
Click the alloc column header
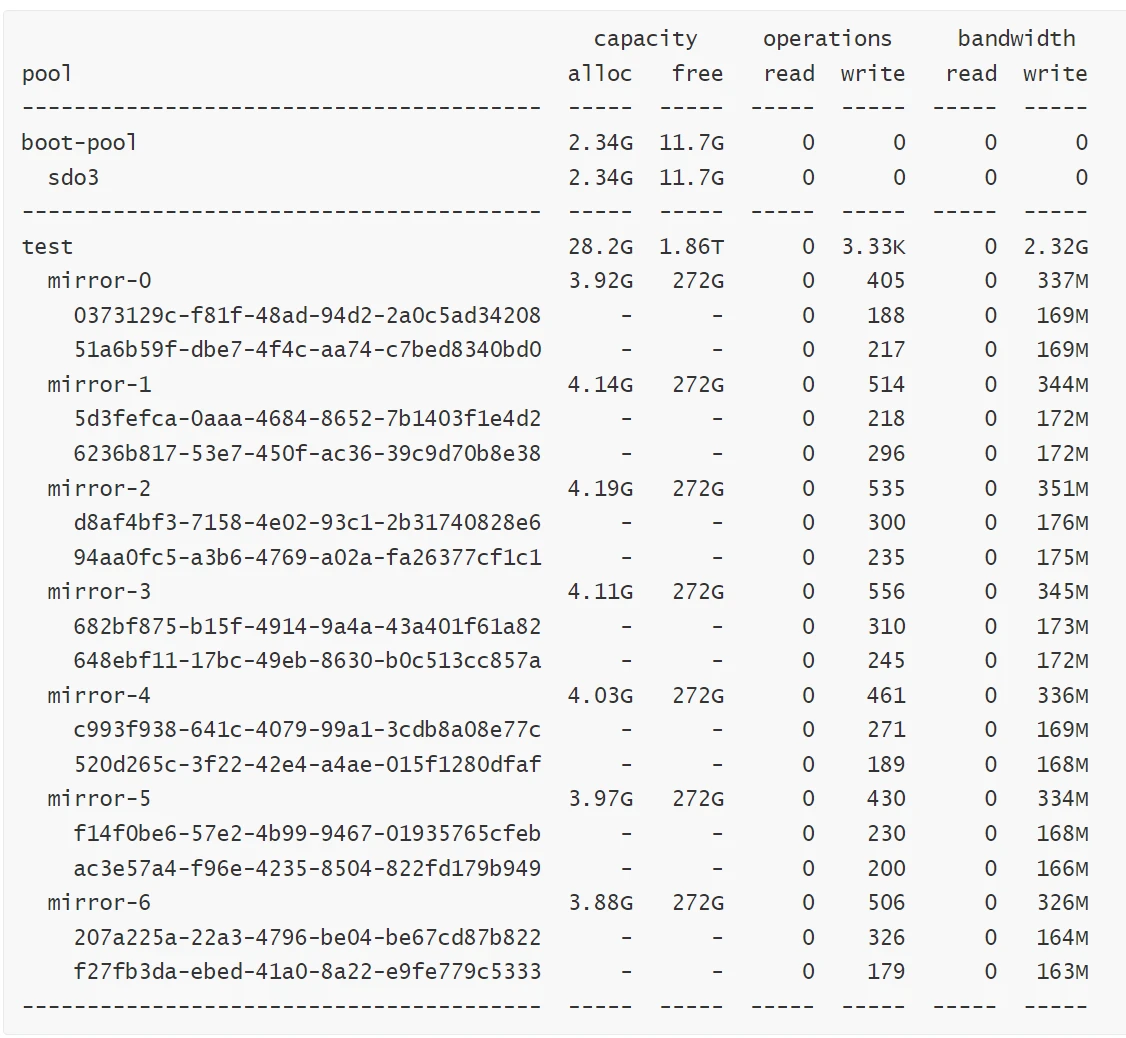click(600, 74)
